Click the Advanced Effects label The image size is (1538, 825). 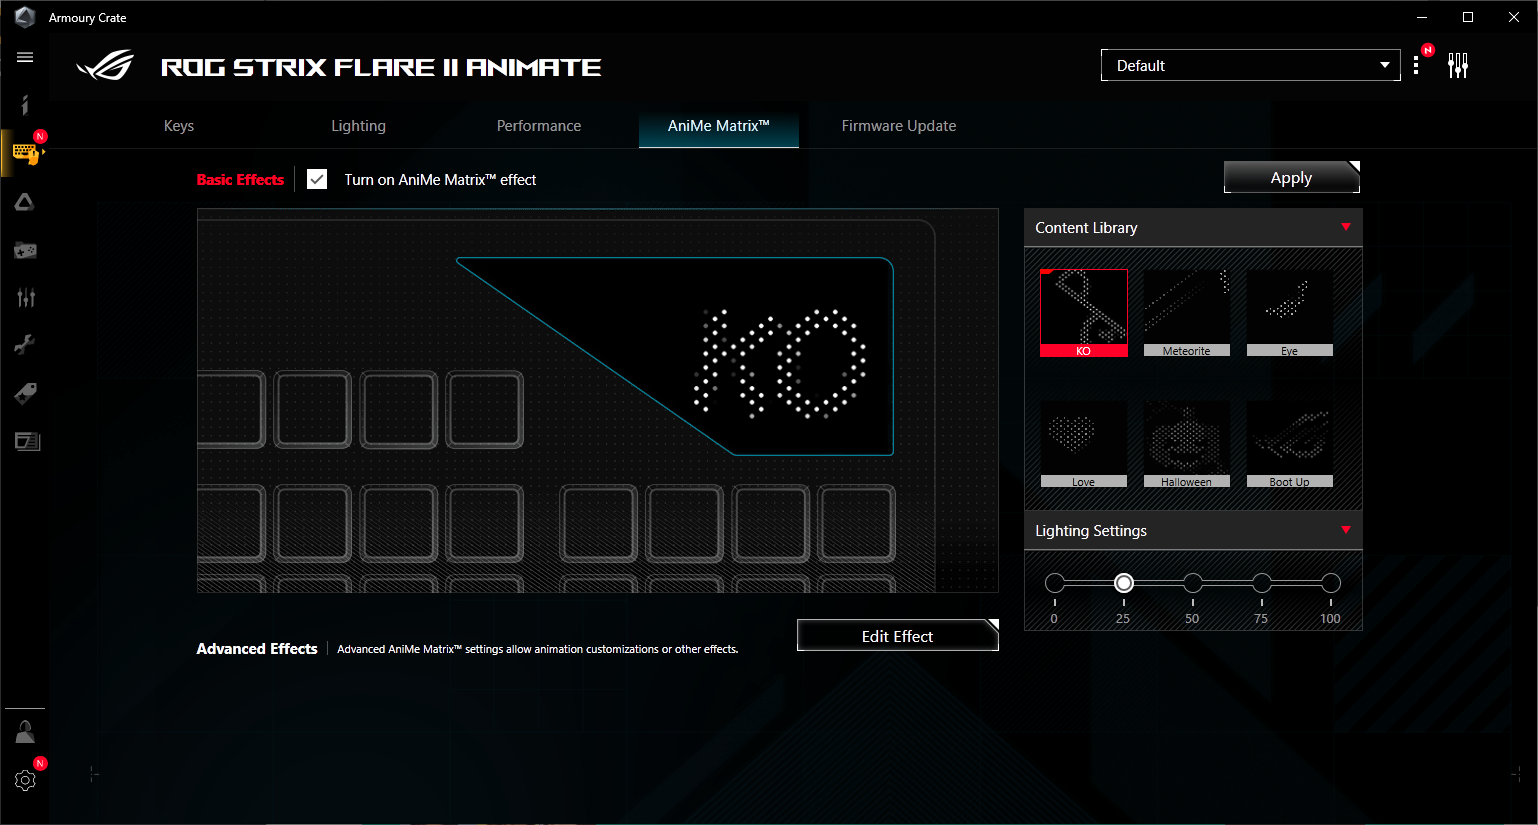257,649
